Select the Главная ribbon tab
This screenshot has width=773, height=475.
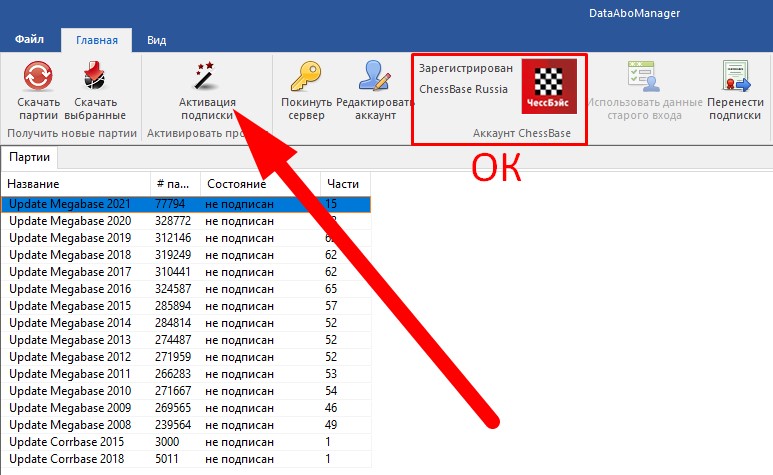(x=95, y=41)
